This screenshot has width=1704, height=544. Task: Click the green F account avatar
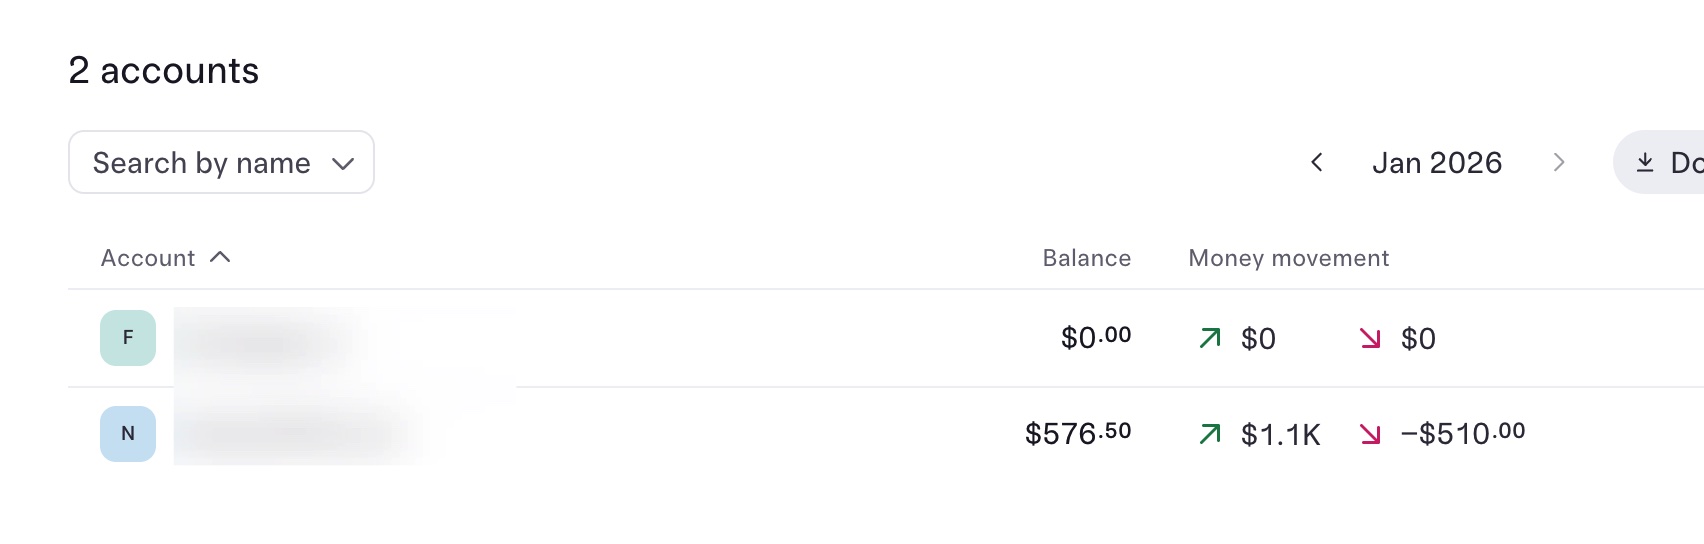pyautogui.click(x=128, y=338)
